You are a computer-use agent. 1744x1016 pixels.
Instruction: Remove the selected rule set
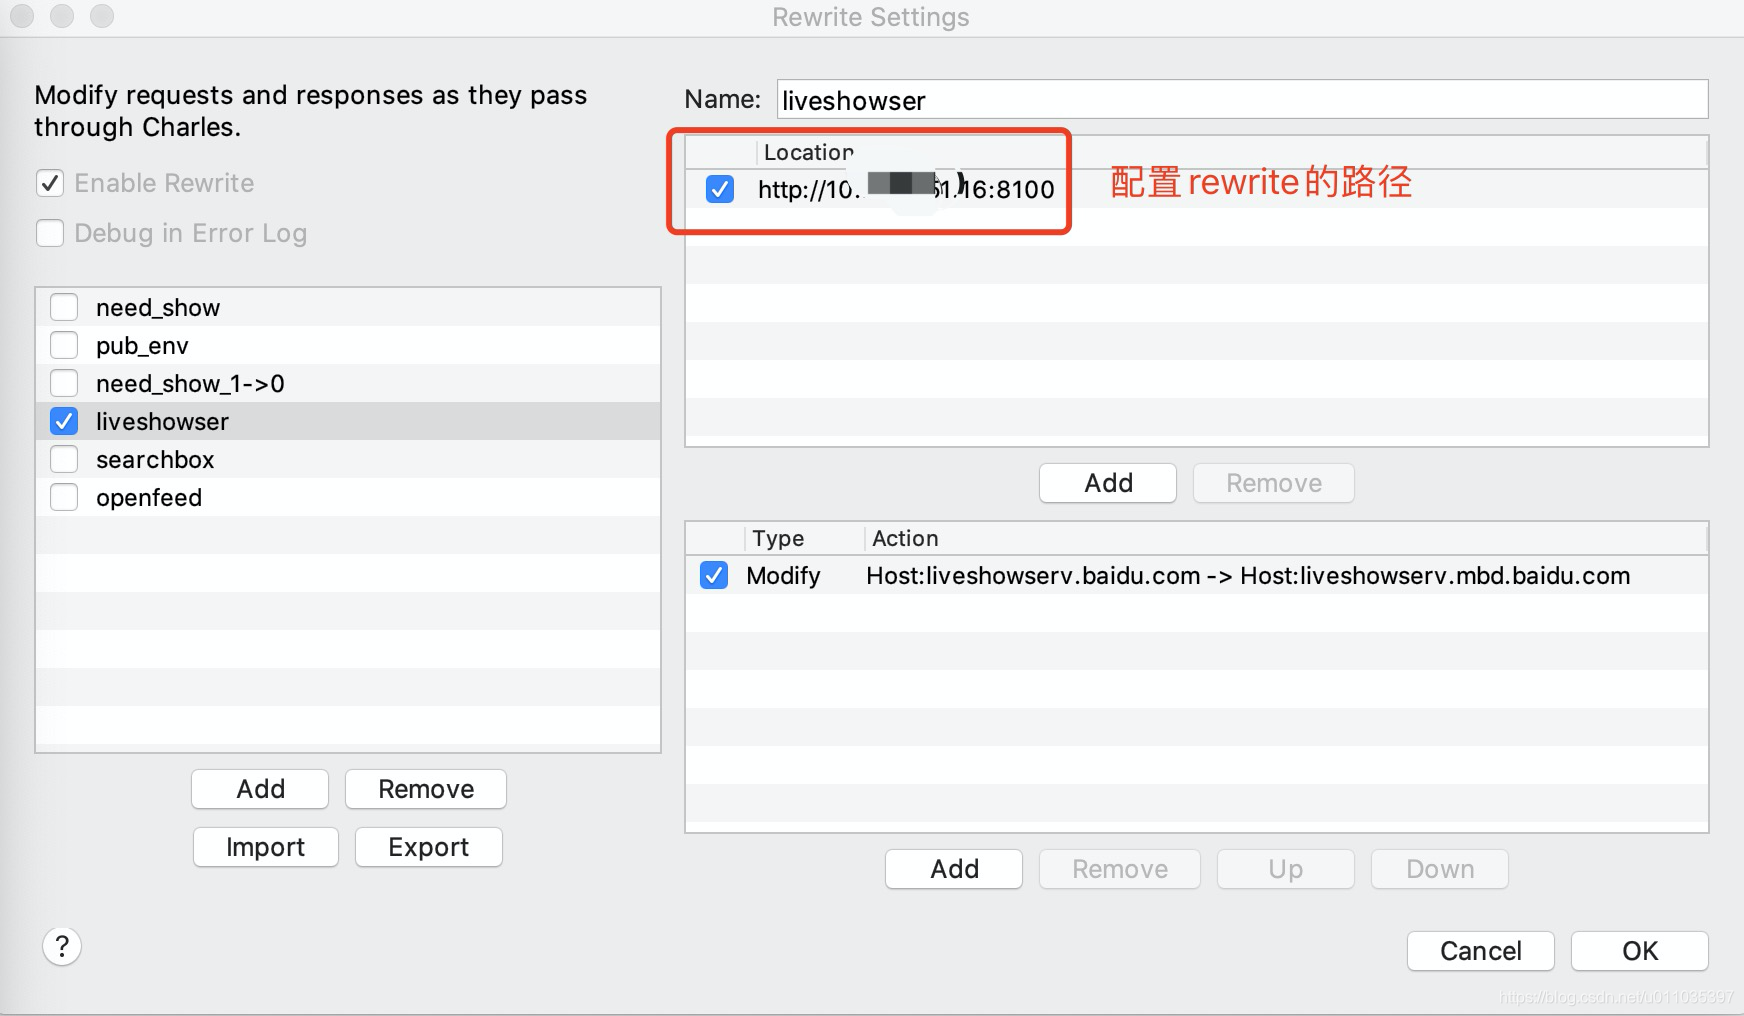pos(426,789)
